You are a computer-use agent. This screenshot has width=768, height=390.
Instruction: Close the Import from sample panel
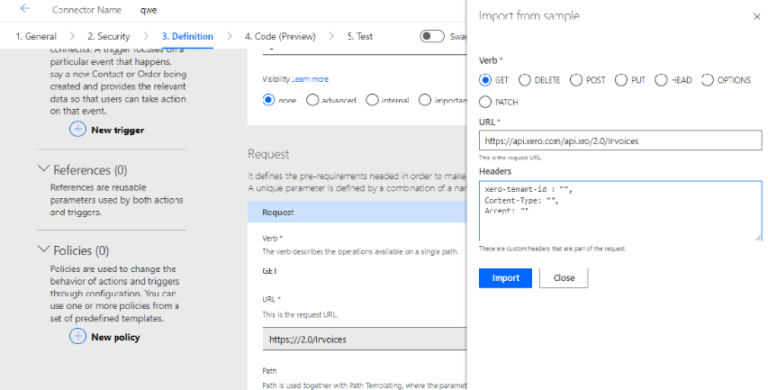(757, 17)
